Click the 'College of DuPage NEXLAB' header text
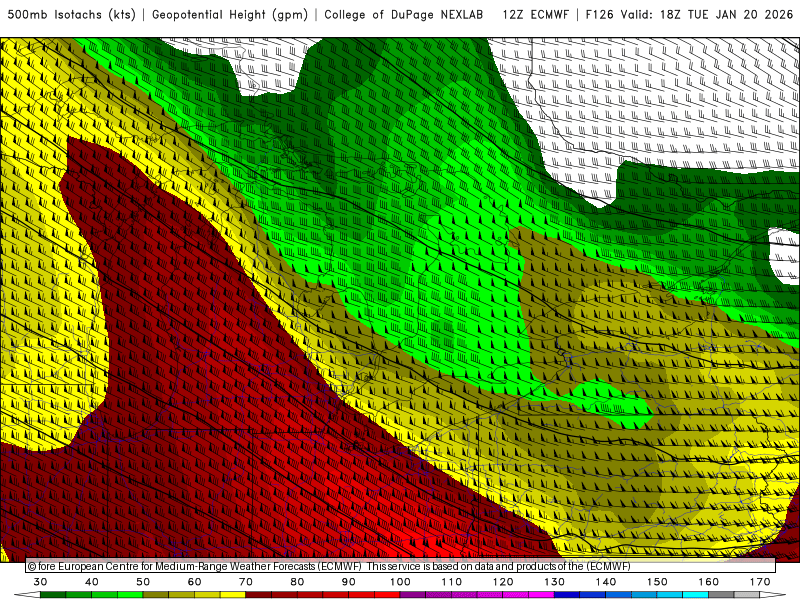 point(404,14)
